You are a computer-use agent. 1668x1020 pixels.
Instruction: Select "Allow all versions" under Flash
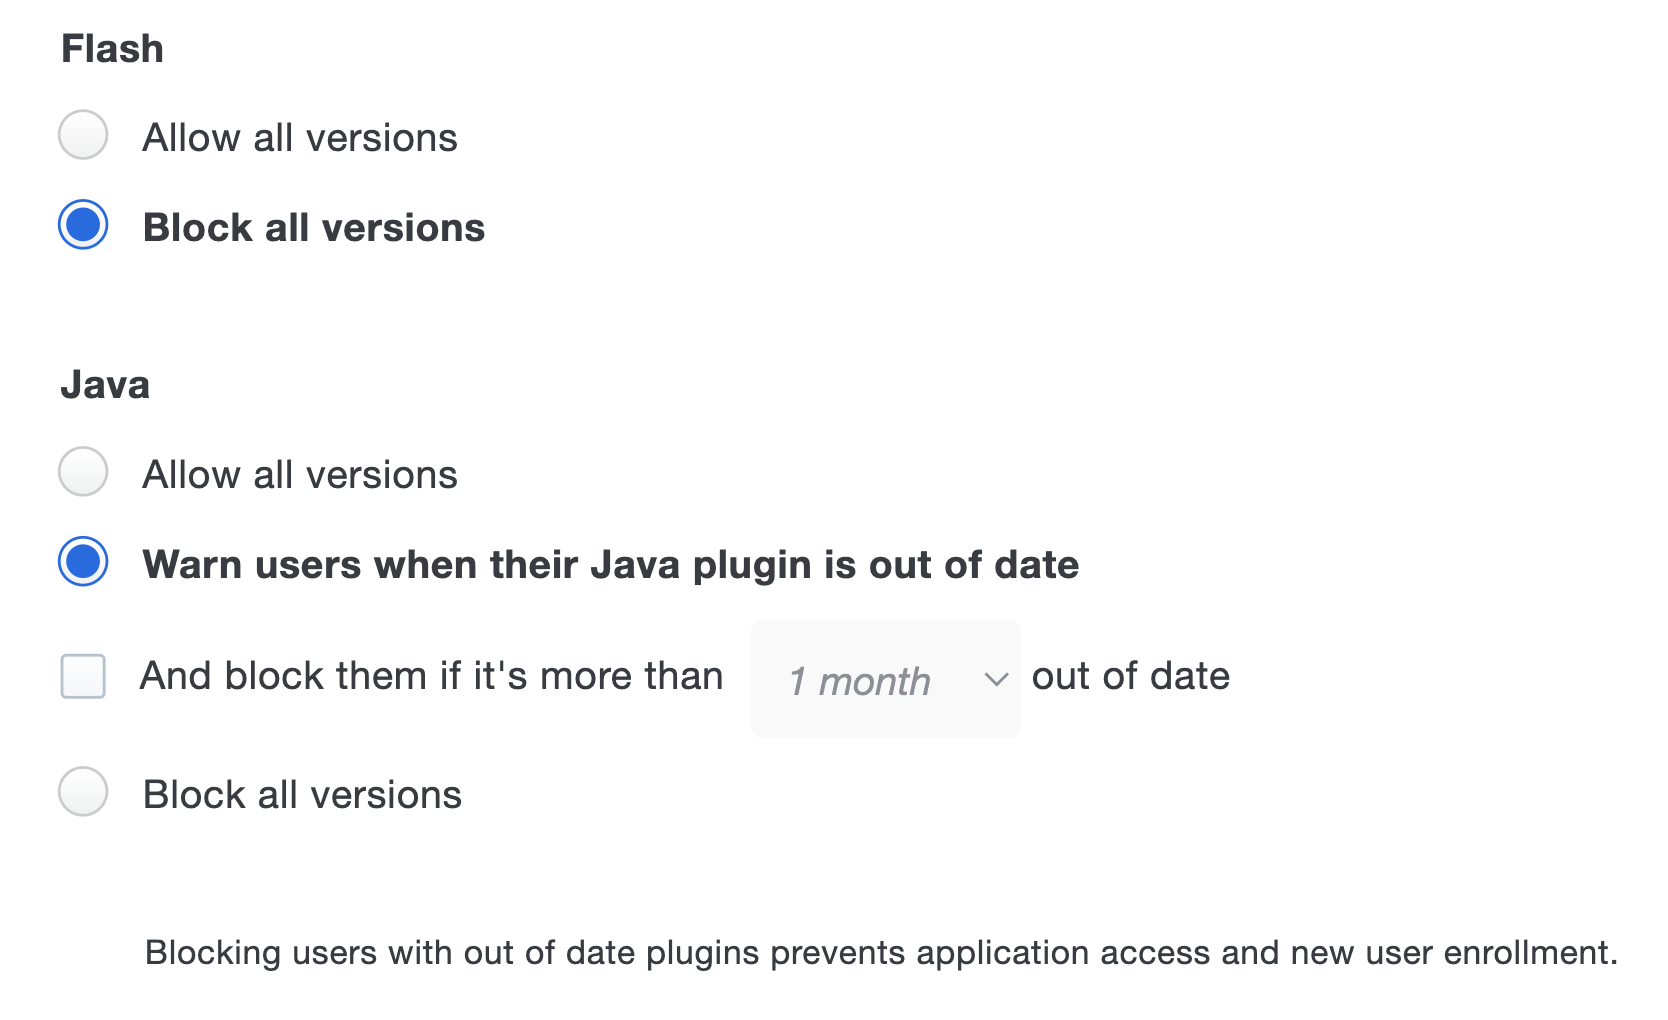click(x=83, y=137)
